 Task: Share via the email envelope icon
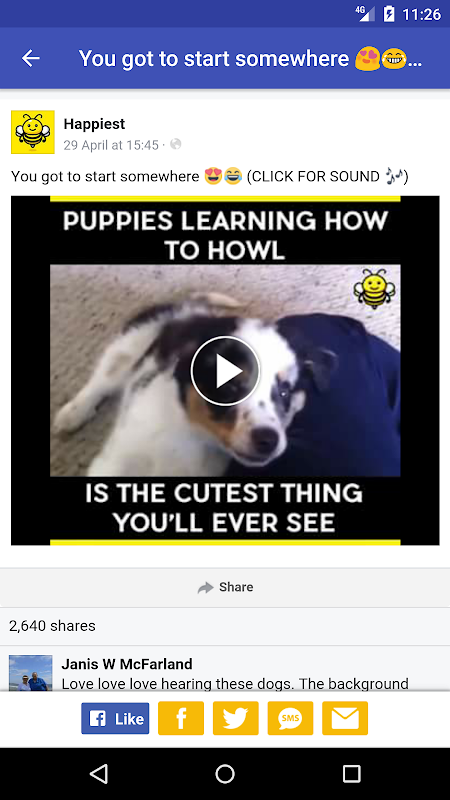[x=345, y=718]
